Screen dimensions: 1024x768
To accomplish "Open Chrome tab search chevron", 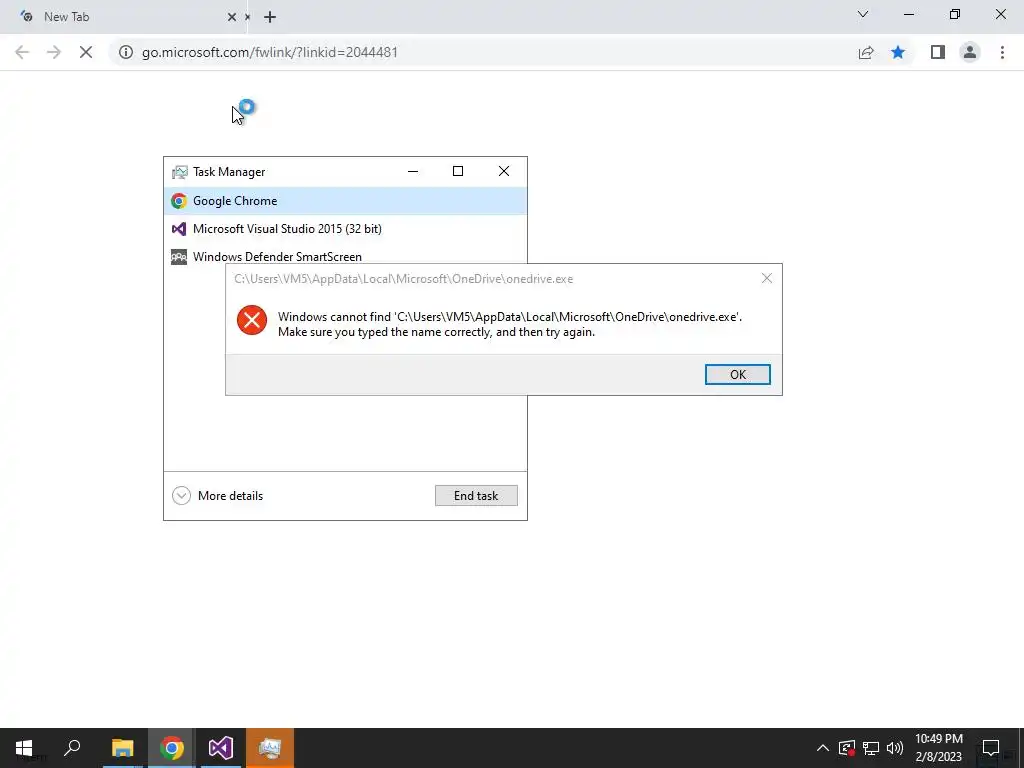I will (x=863, y=14).
